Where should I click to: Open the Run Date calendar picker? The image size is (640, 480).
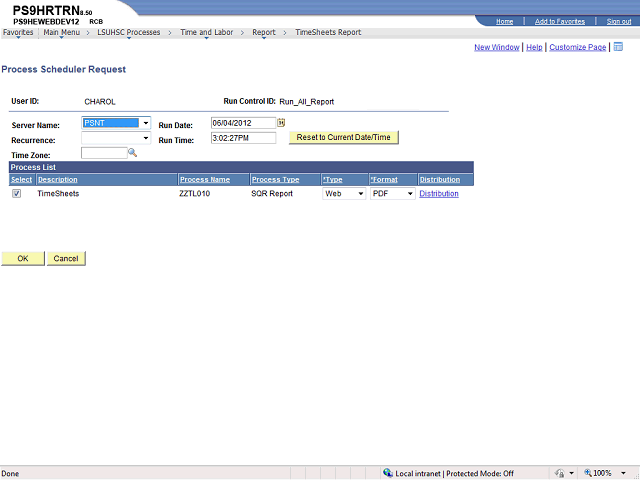tap(281, 123)
